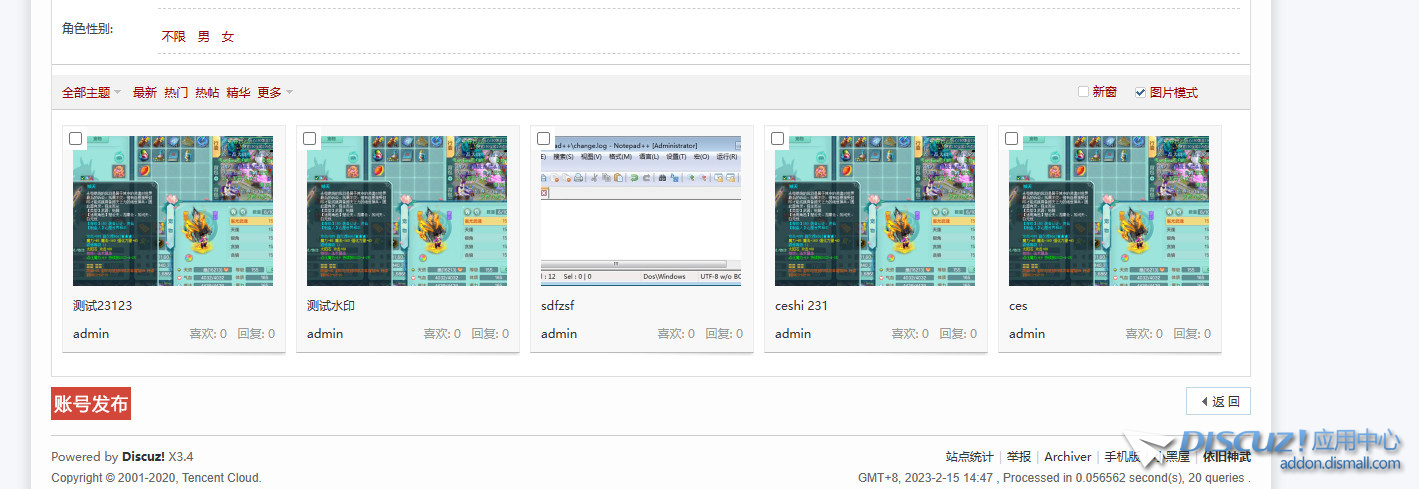The height and width of the screenshot is (489, 1419).
Task: Open the 测试水印 post title link
Action: [330, 306]
